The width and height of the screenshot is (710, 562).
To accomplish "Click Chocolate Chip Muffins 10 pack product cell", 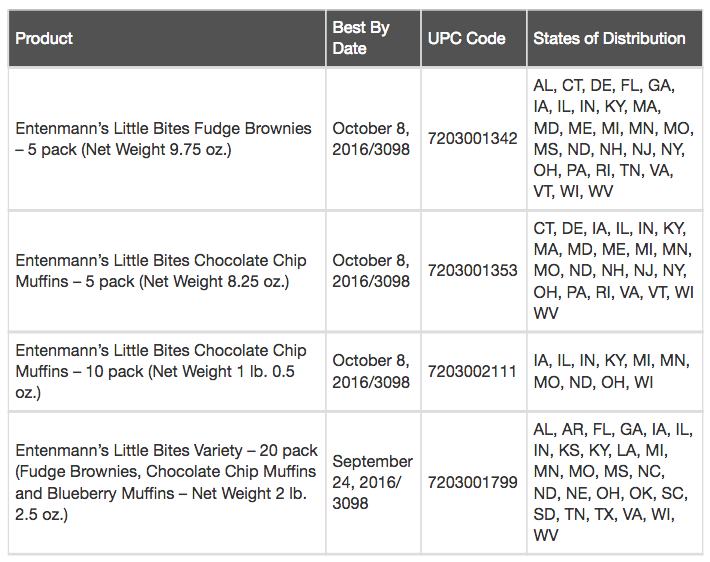I will (167, 372).
